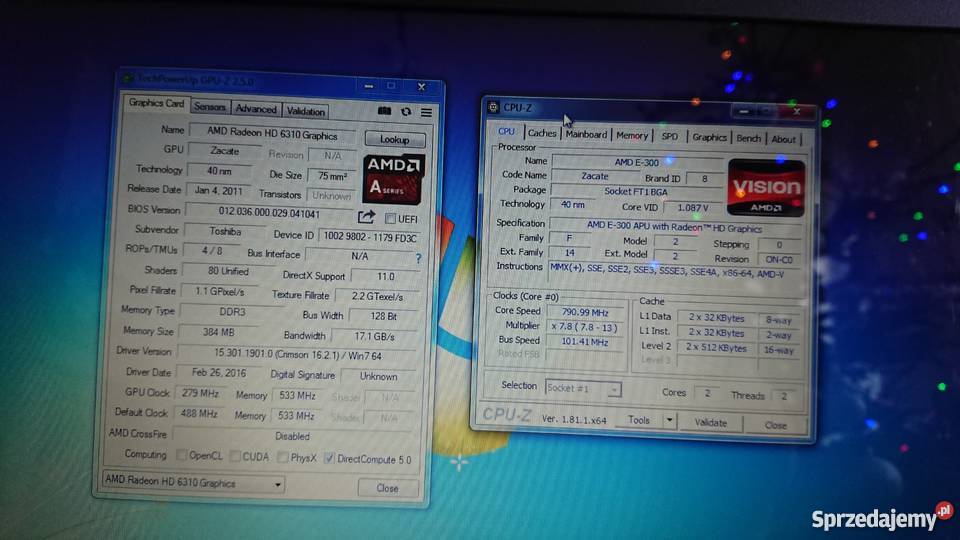Open the GPU-Z hamburger menu icon
Image resolution: width=960 pixels, height=540 pixels.
[x=426, y=112]
